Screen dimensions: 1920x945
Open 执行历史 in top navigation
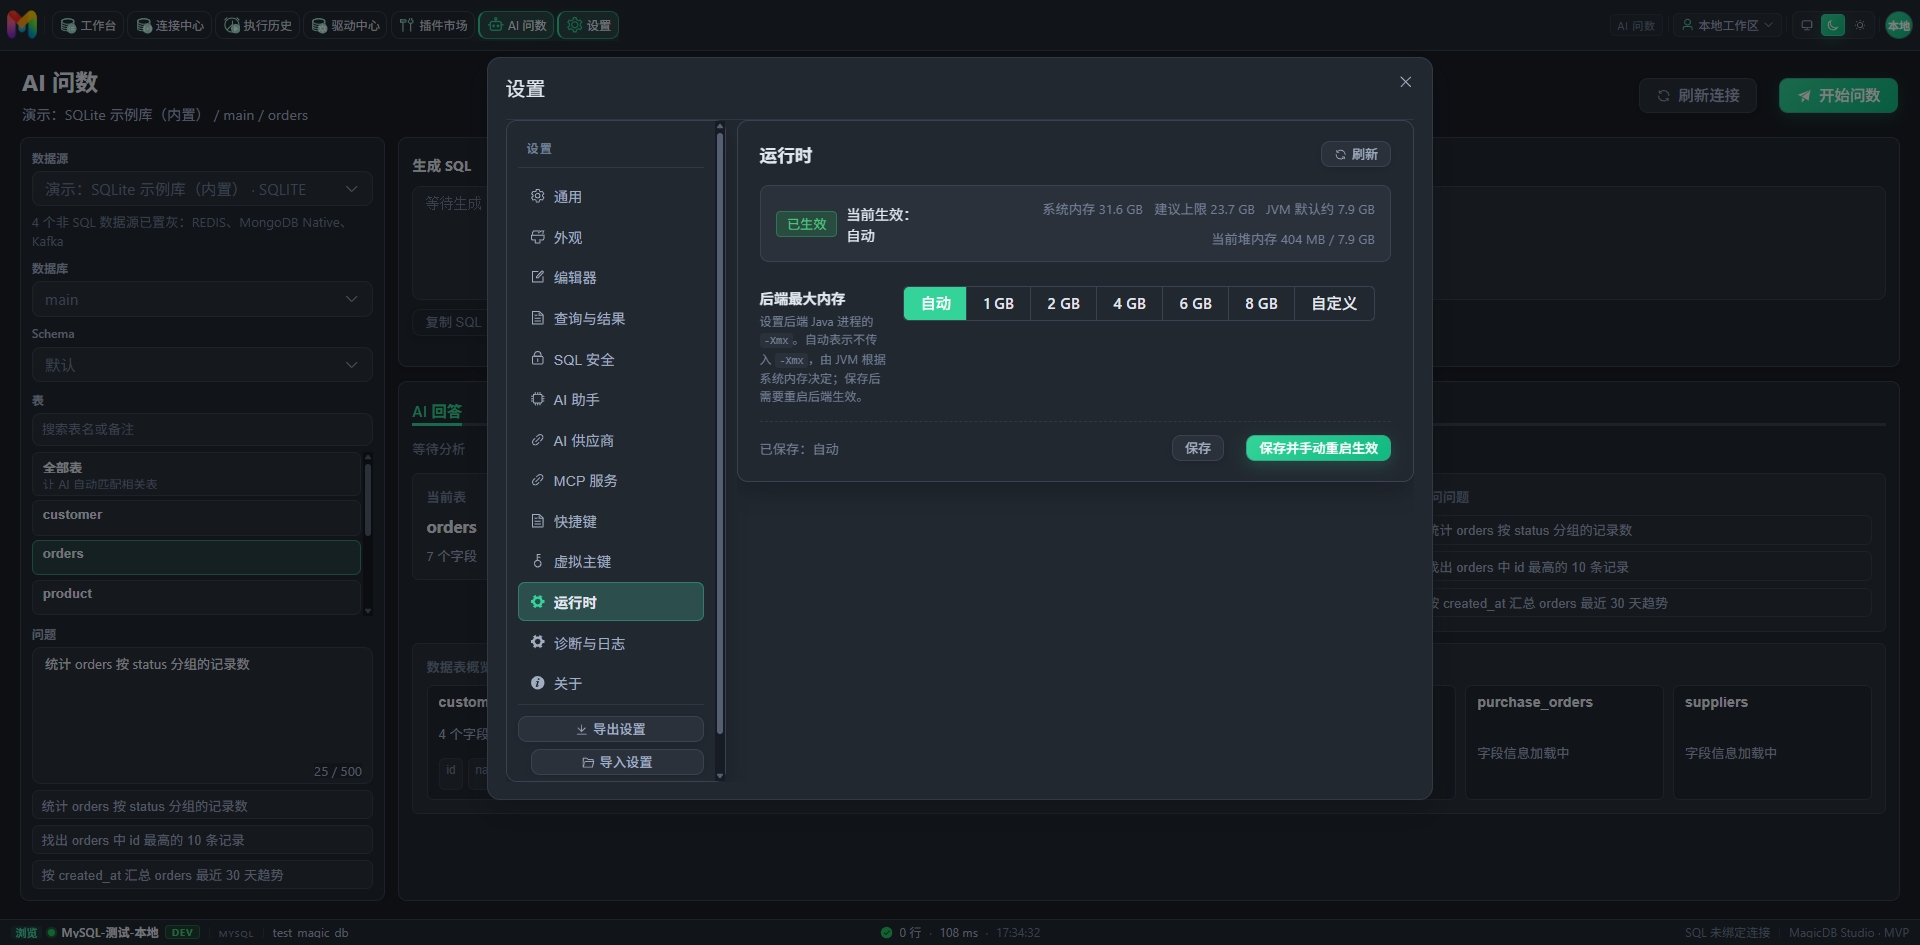[x=258, y=25]
